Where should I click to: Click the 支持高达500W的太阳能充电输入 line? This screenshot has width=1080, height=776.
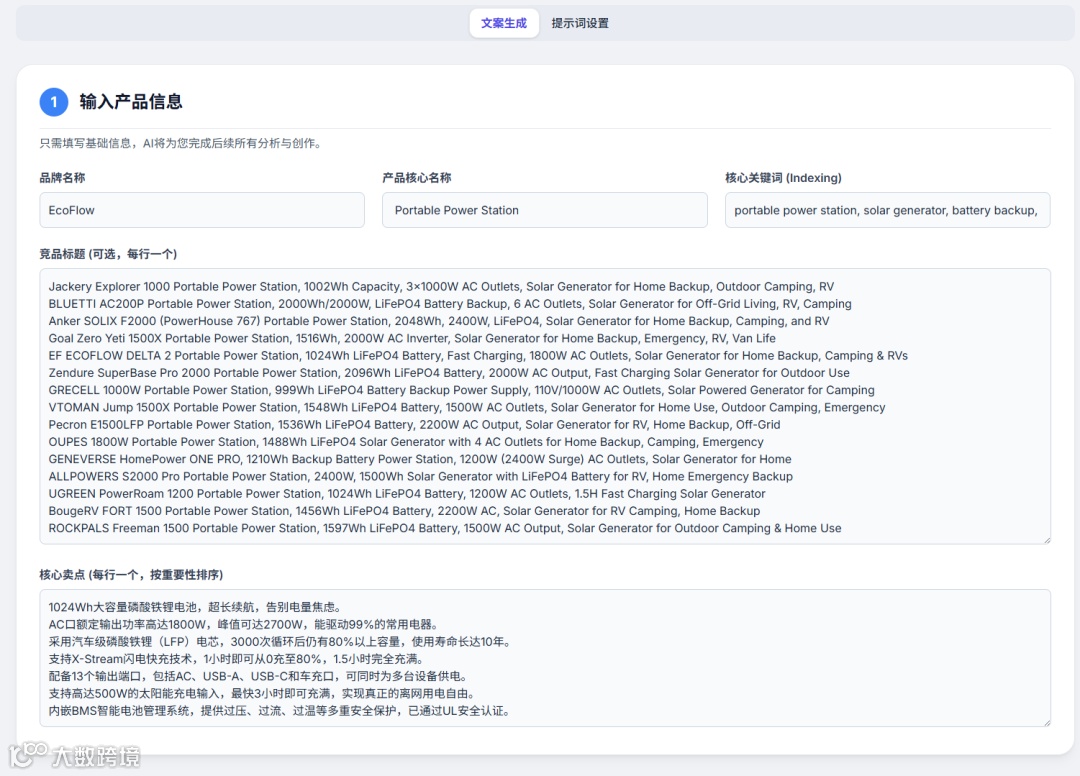click(264, 693)
